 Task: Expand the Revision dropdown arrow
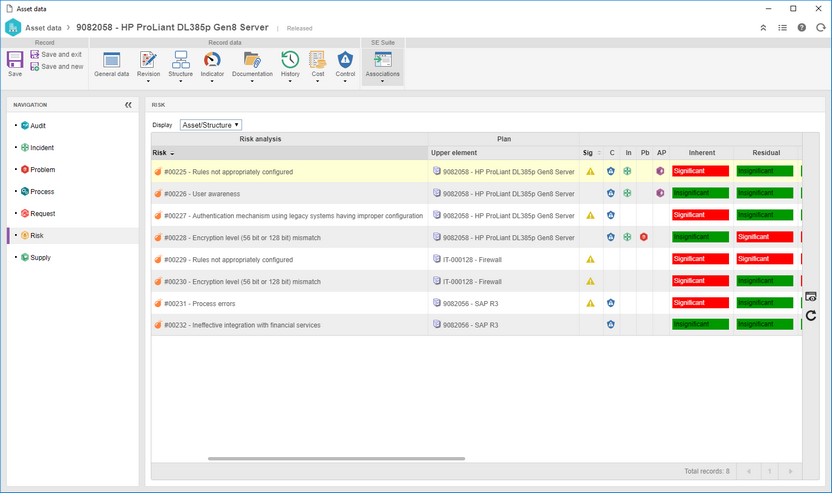pos(148,81)
